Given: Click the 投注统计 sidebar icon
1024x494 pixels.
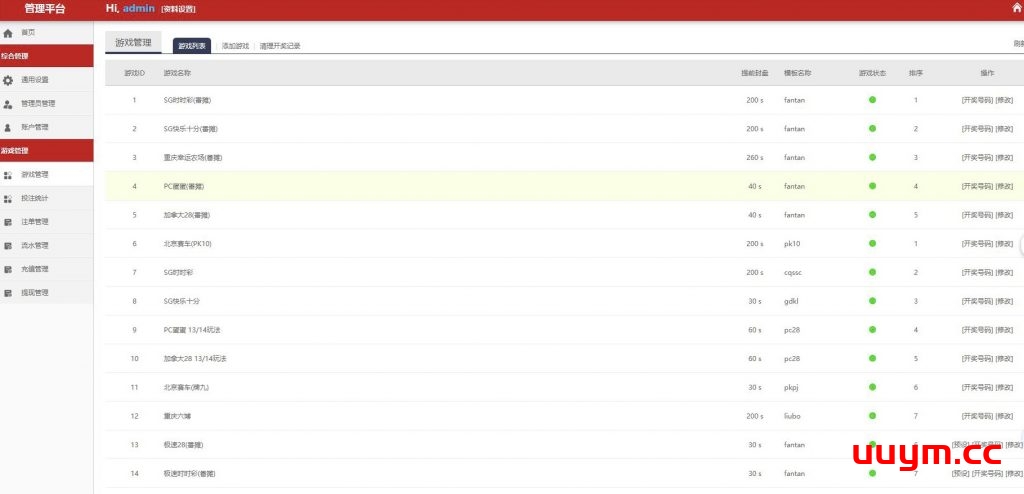Looking at the screenshot, I should [8, 199].
